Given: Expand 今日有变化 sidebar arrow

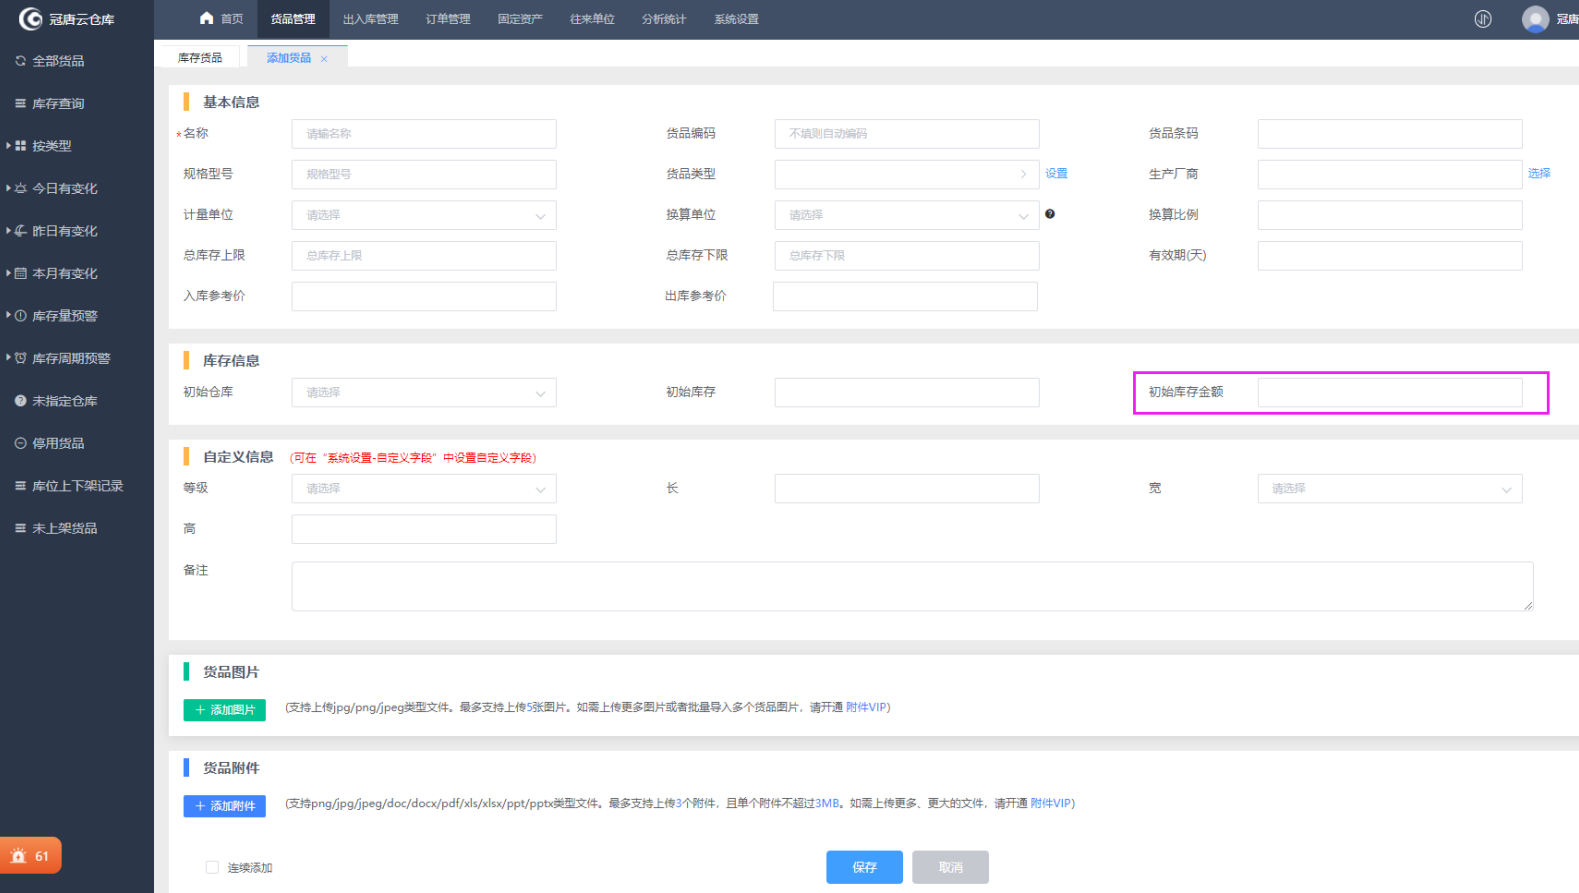Looking at the screenshot, I should tap(8, 188).
